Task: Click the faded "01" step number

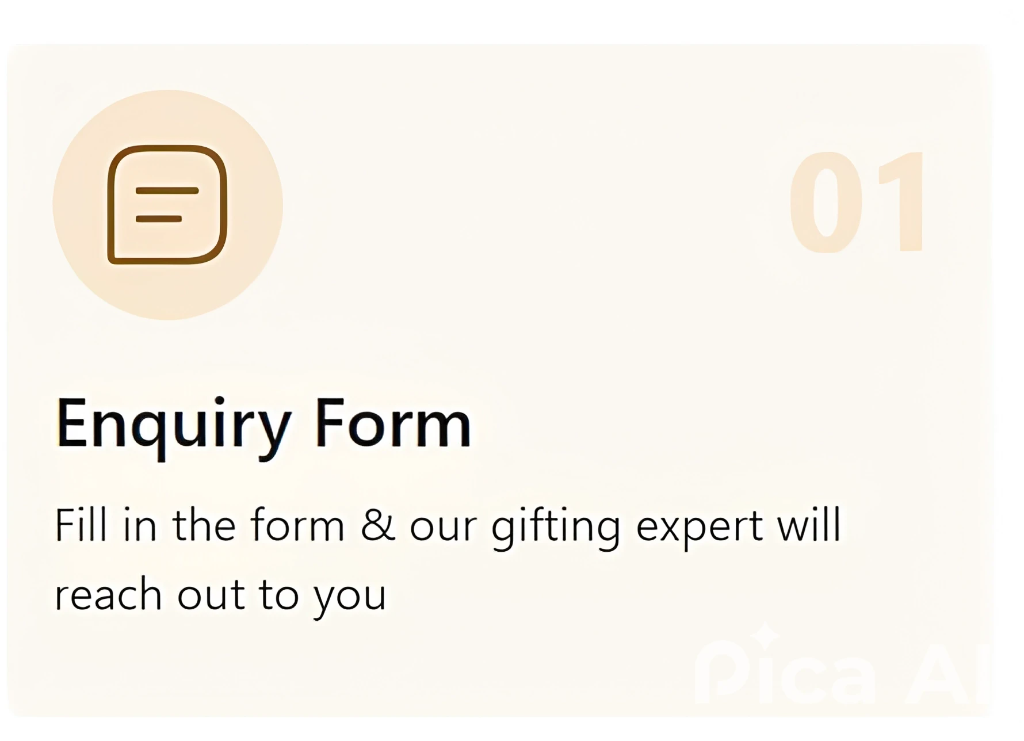Action: (858, 204)
